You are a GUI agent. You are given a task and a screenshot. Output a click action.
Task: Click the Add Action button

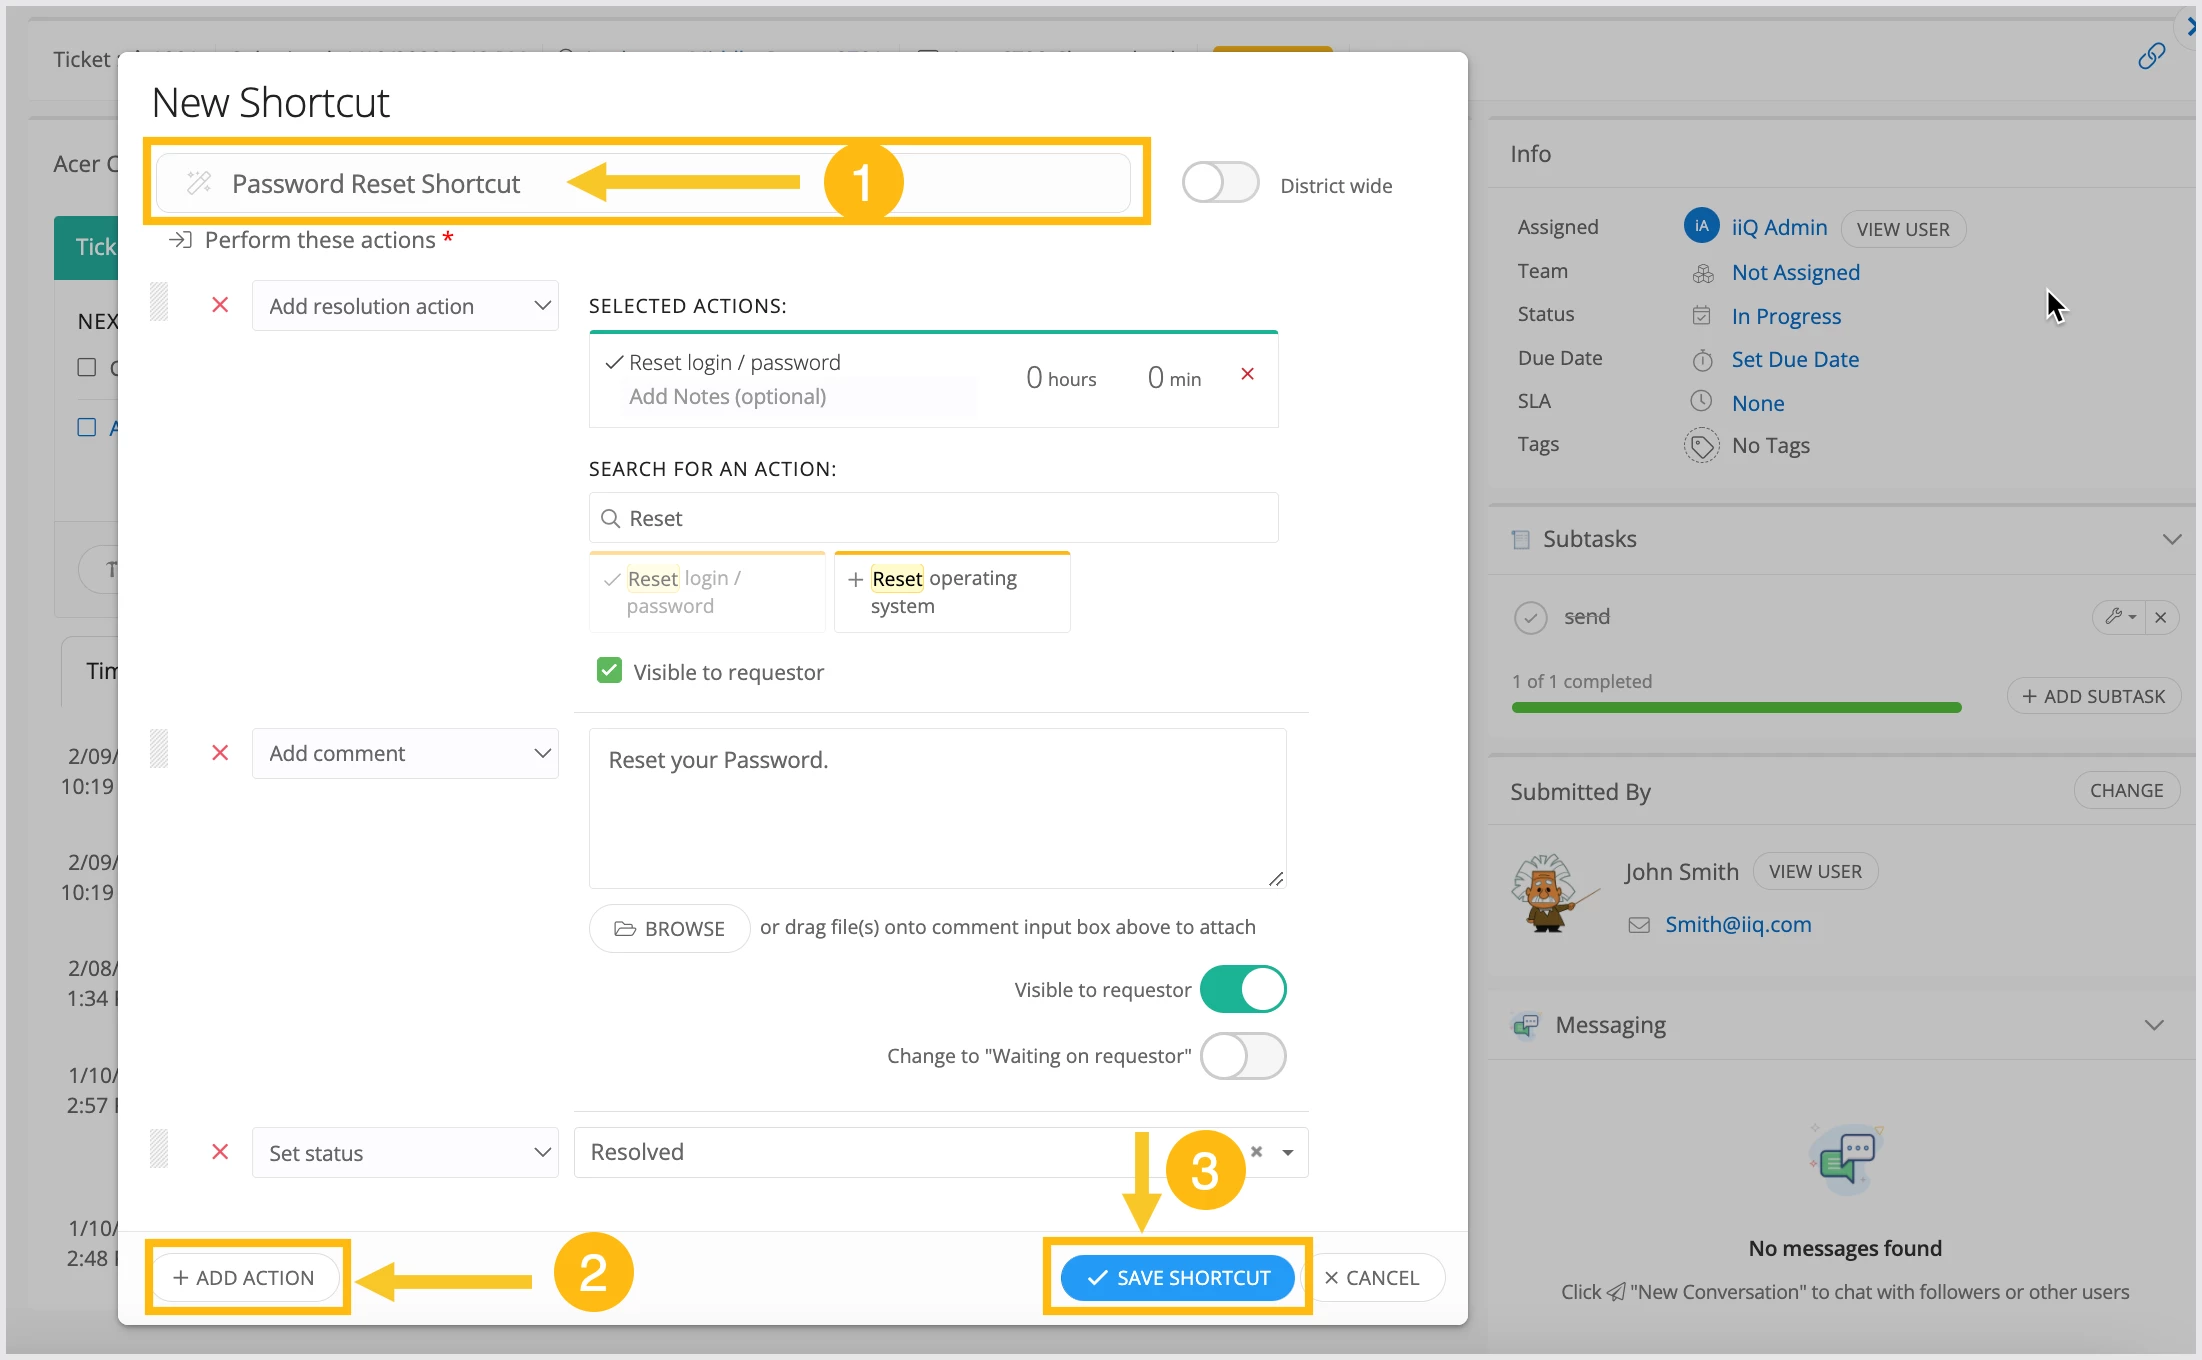(x=244, y=1278)
